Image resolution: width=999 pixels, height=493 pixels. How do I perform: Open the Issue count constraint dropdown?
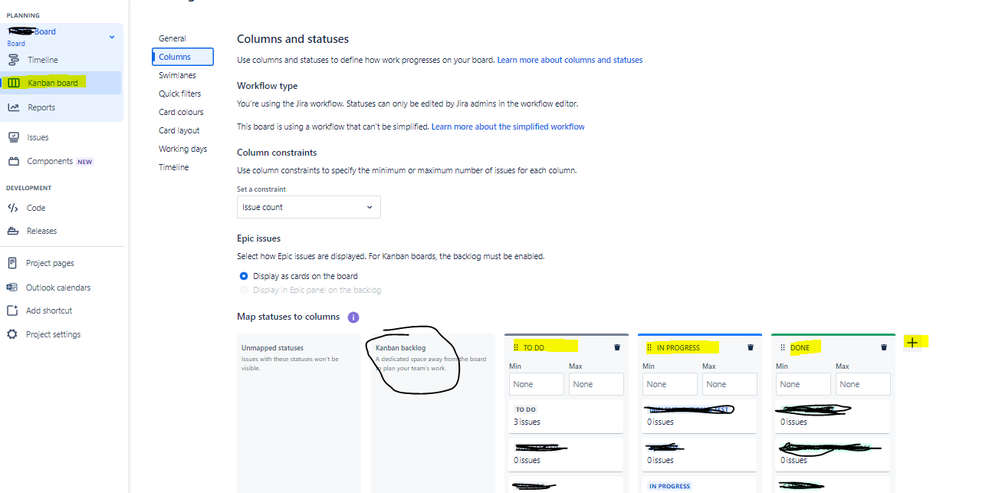(x=308, y=207)
